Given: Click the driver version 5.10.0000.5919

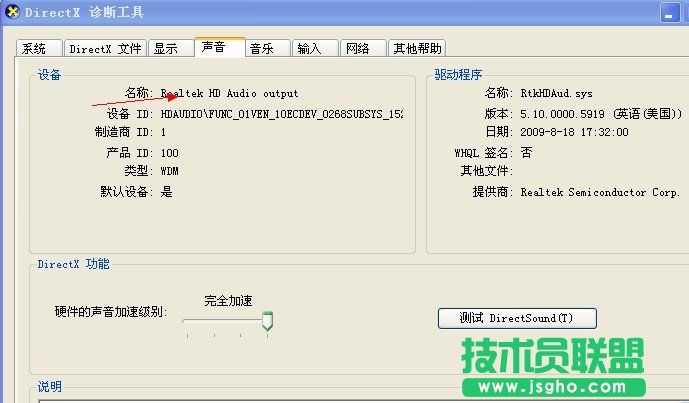Looking at the screenshot, I should pos(562,114).
